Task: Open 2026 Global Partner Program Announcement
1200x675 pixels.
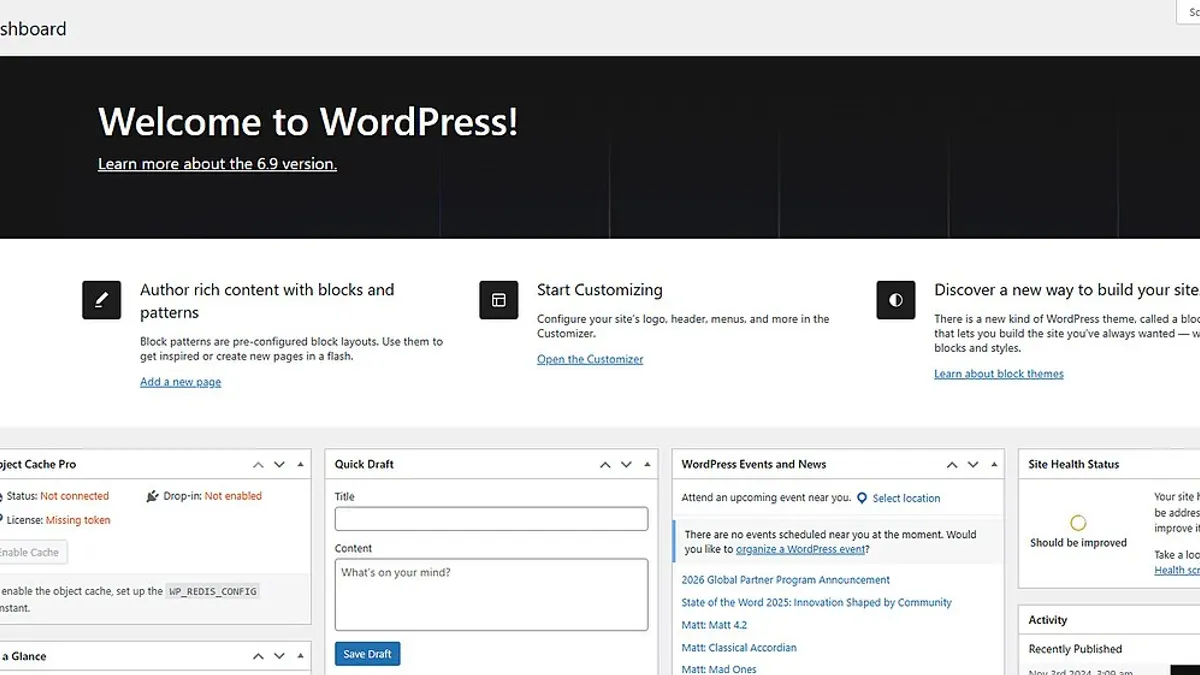Action: 785,580
